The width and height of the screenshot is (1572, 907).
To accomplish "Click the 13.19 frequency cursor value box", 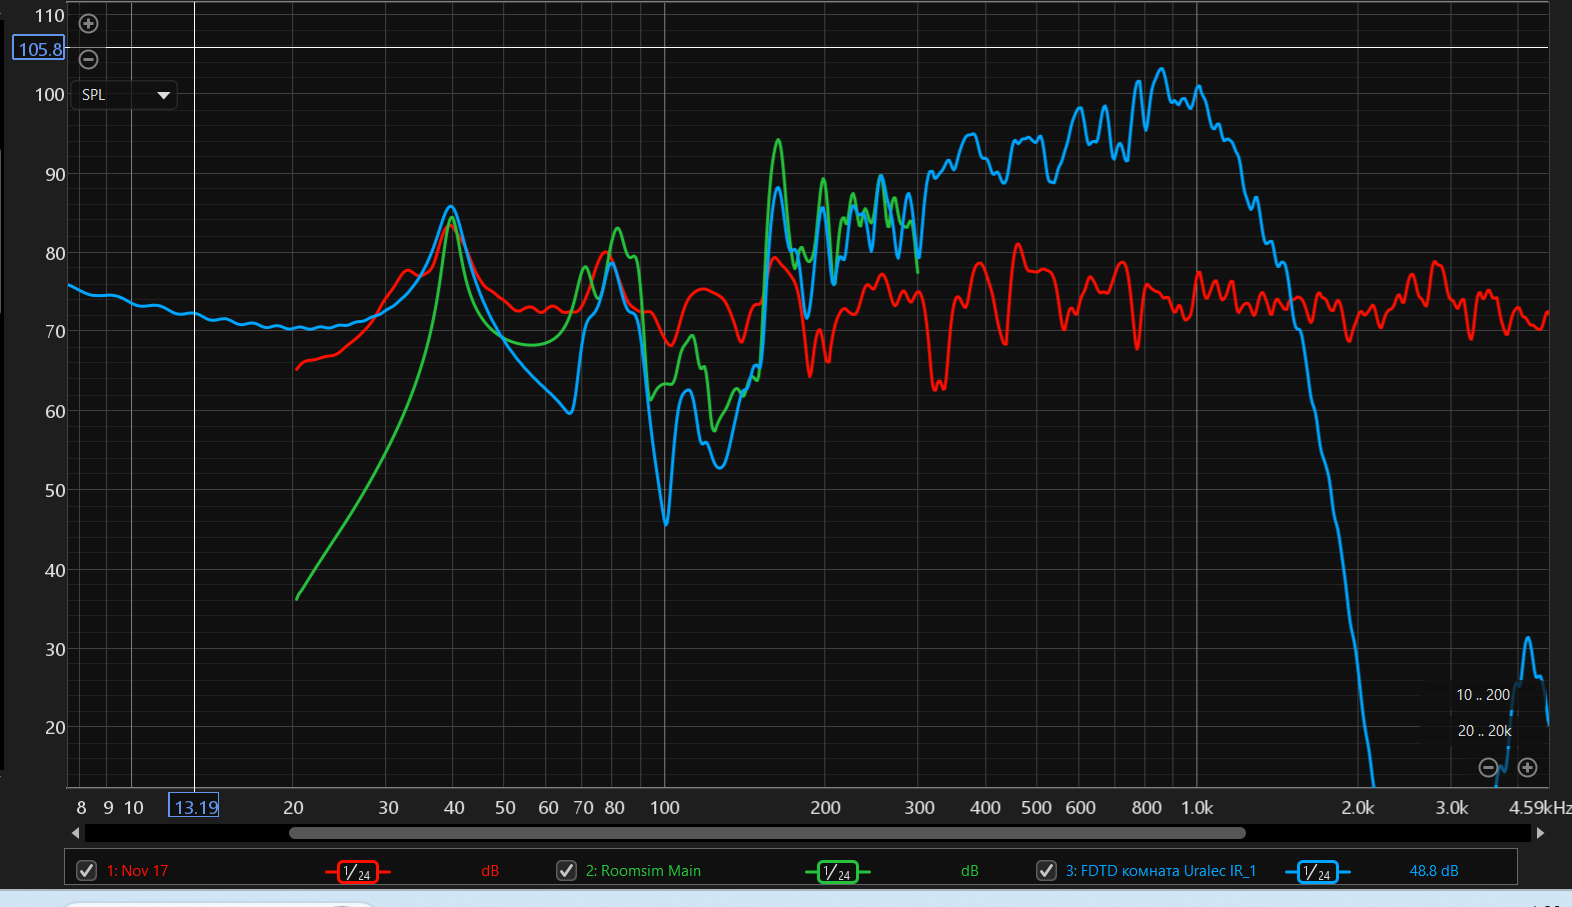I will (x=194, y=807).
